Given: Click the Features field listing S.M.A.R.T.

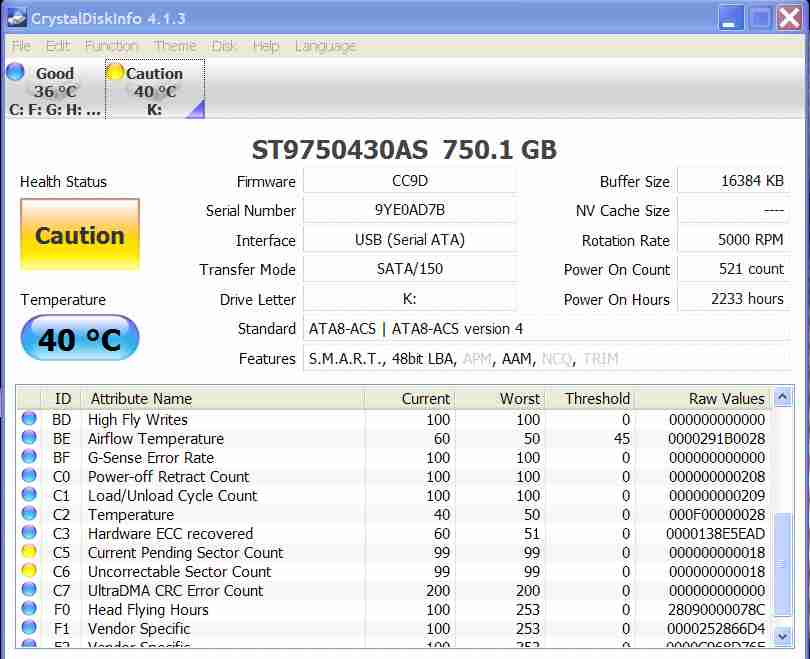Looking at the screenshot, I should (x=547, y=358).
